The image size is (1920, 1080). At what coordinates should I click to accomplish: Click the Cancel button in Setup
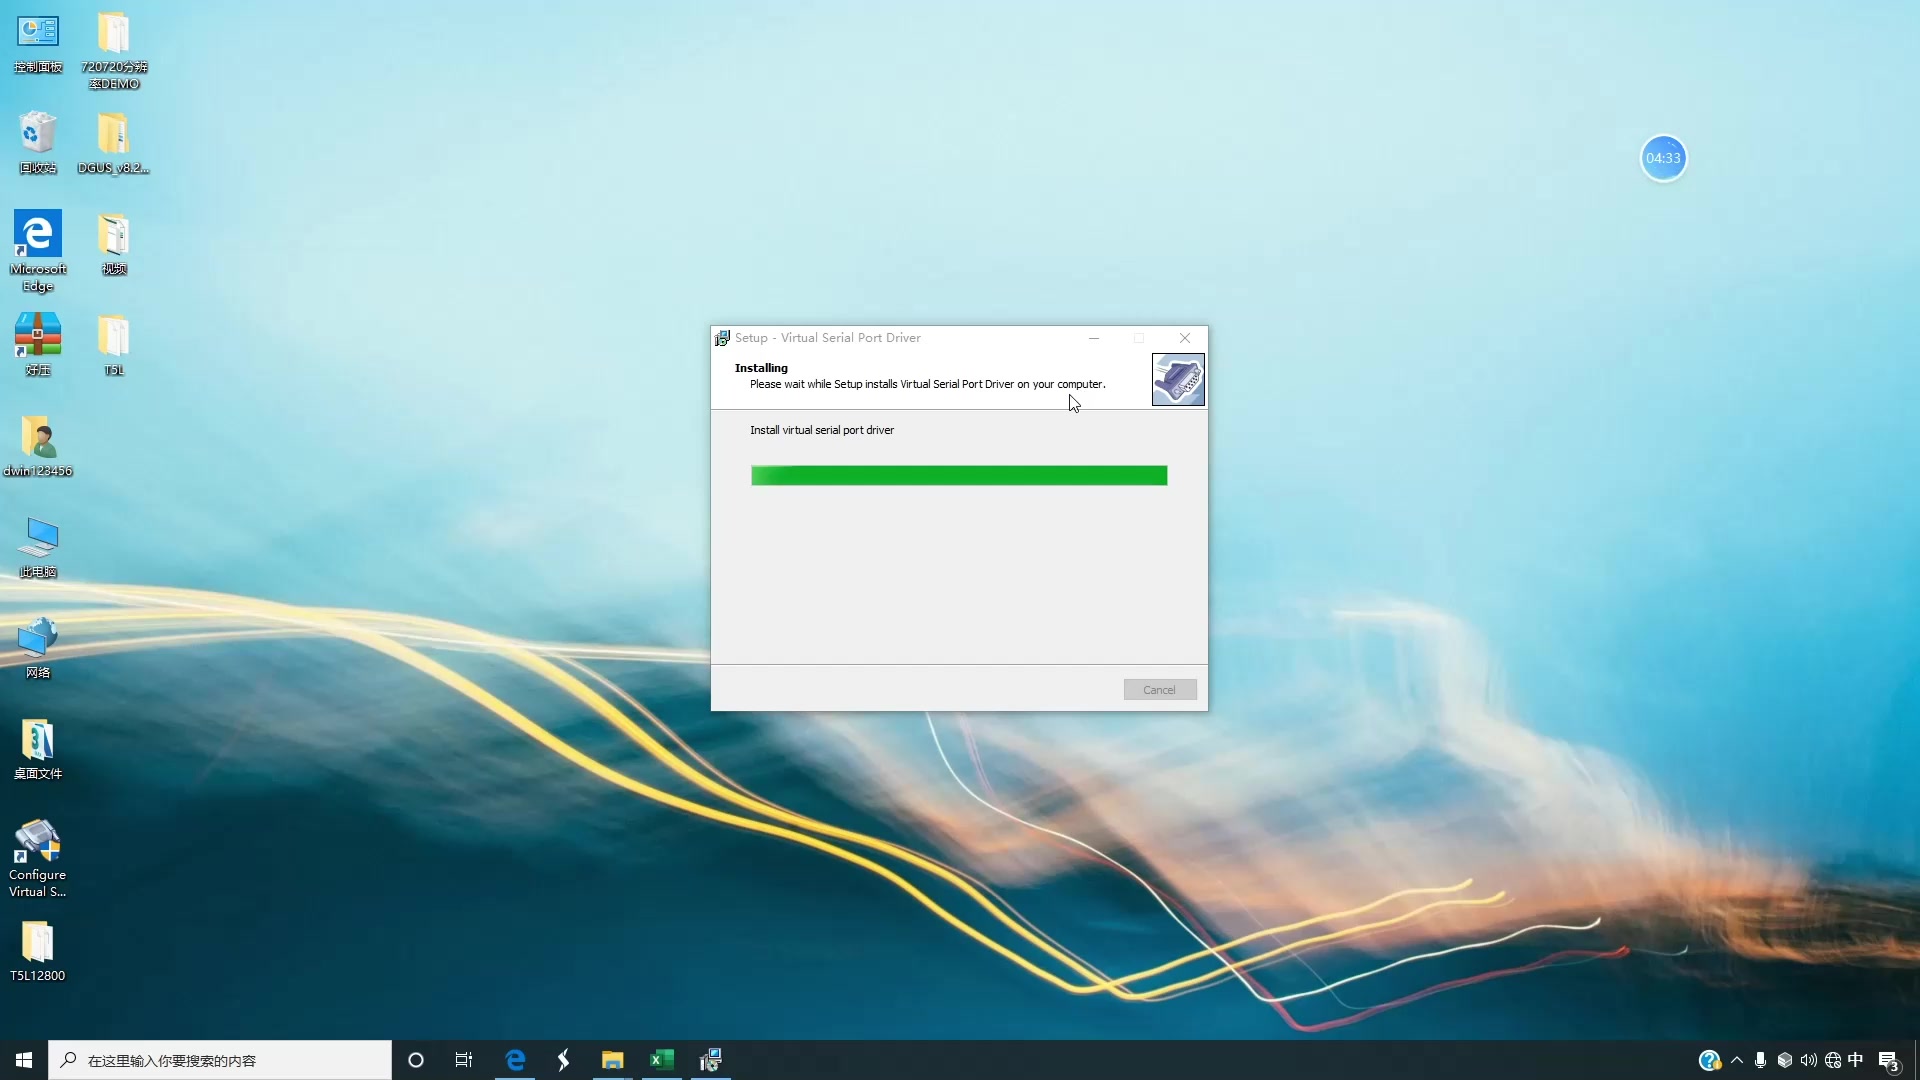pyautogui.click(x=1159, y=690)
